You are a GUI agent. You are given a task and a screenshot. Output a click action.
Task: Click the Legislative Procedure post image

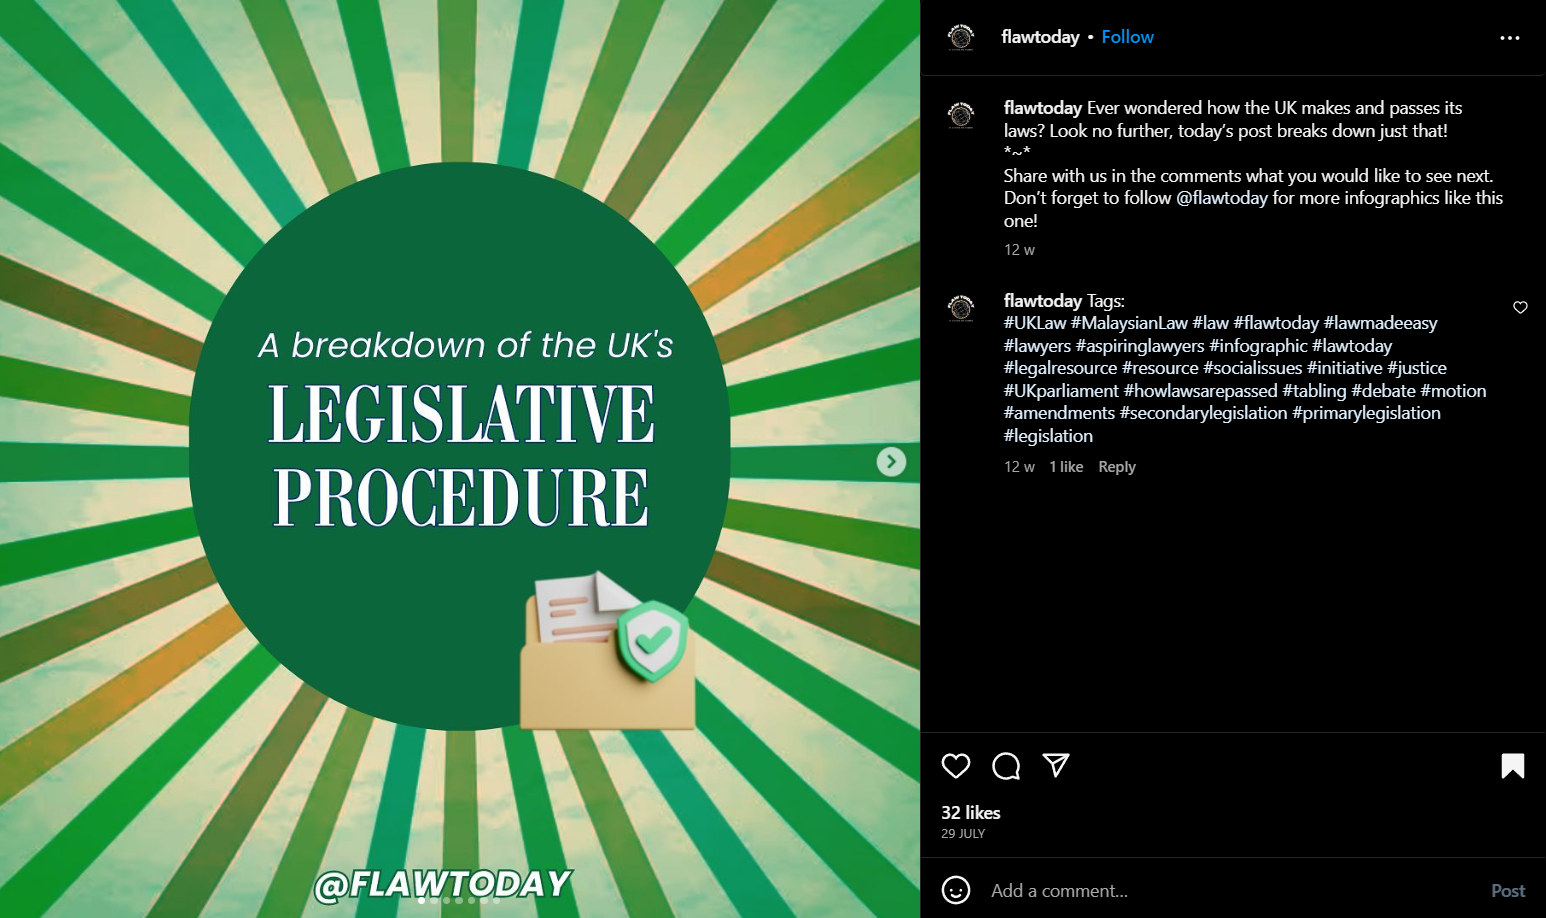[460, 459]
